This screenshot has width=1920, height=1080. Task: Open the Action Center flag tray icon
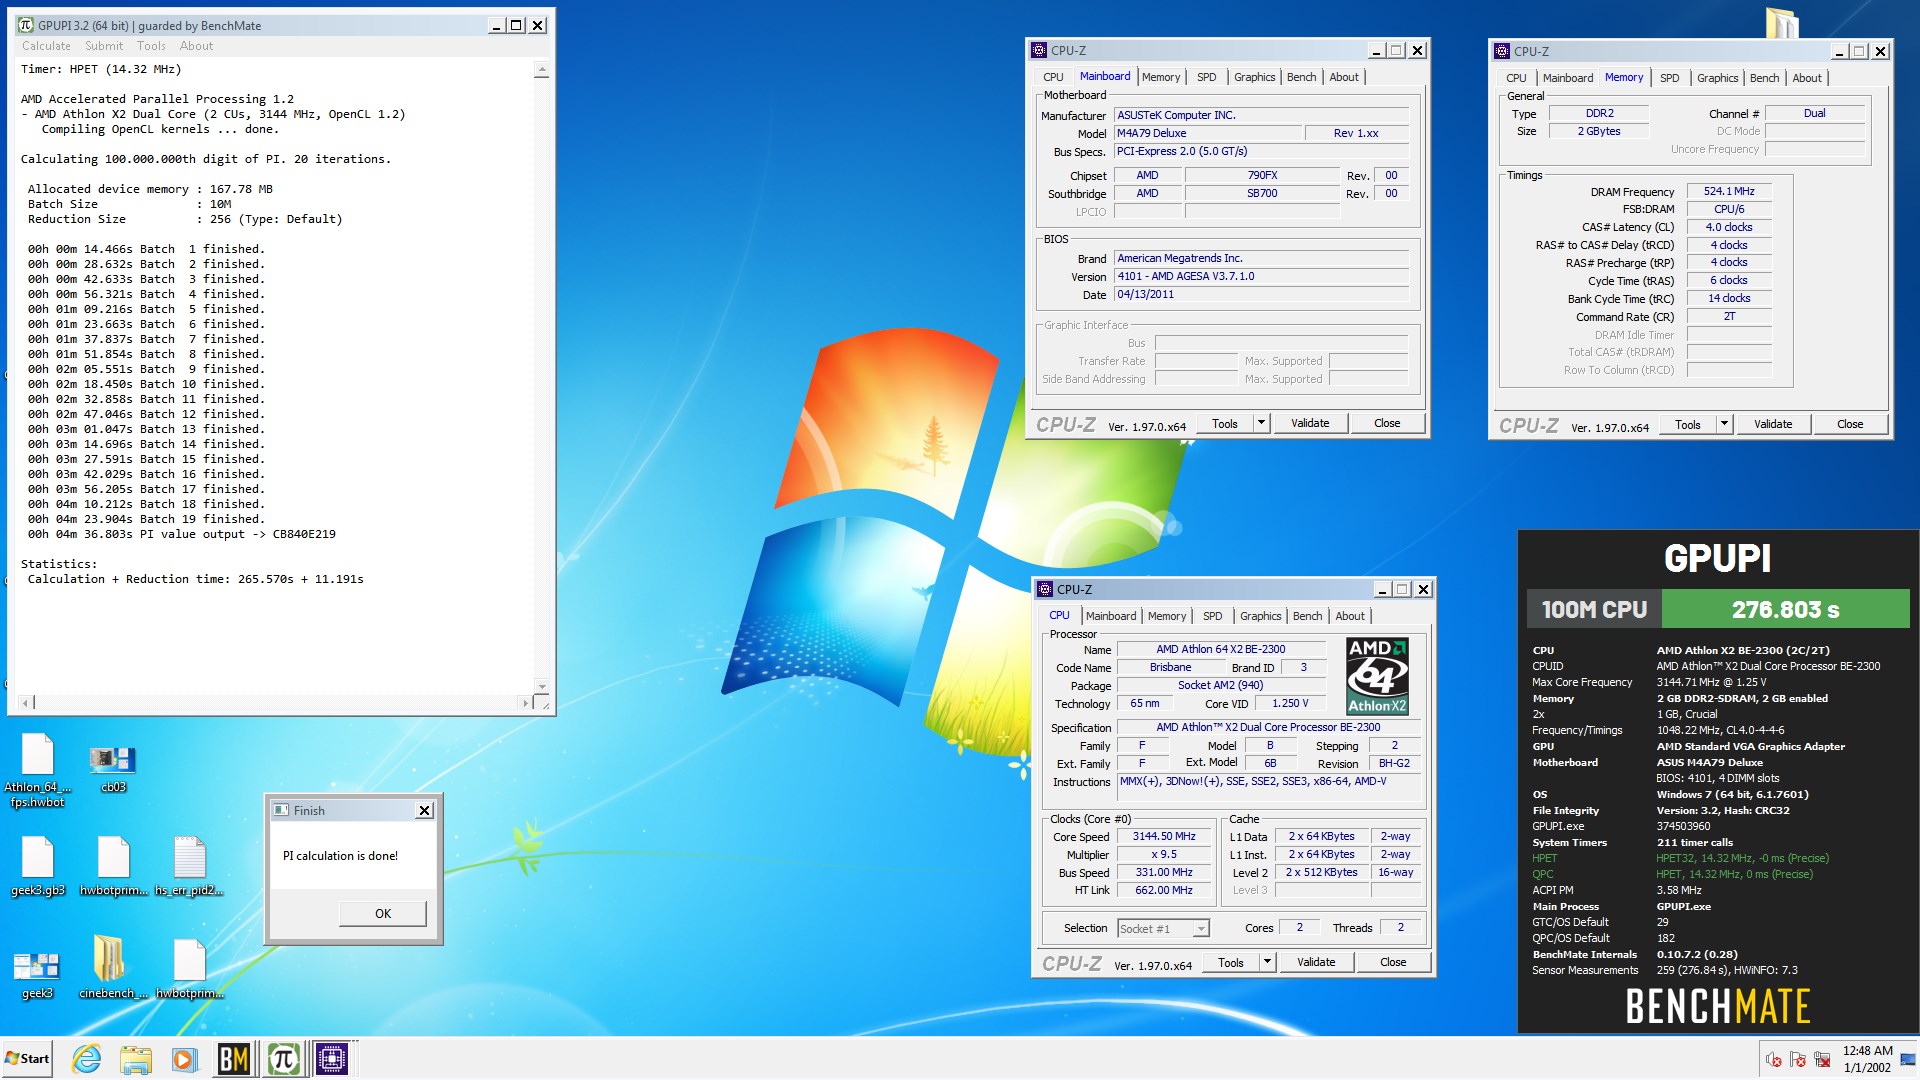tap(1797, 1059)
